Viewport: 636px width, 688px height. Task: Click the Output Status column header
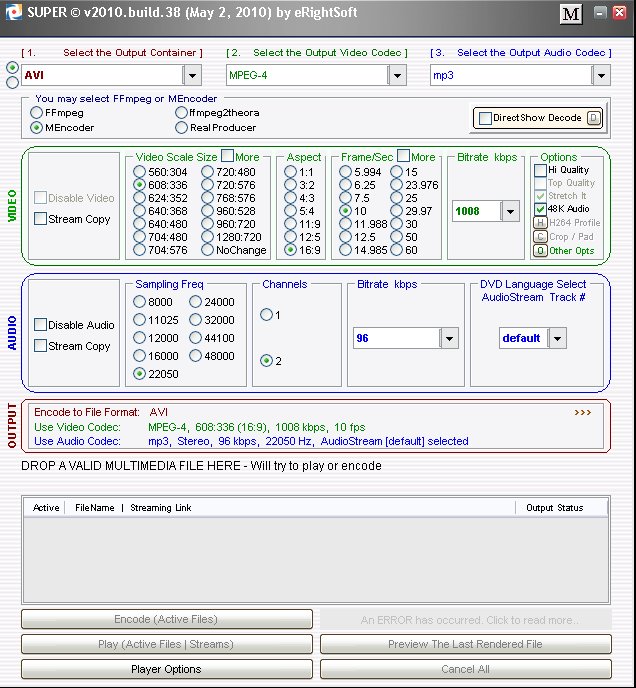(555, 508)
